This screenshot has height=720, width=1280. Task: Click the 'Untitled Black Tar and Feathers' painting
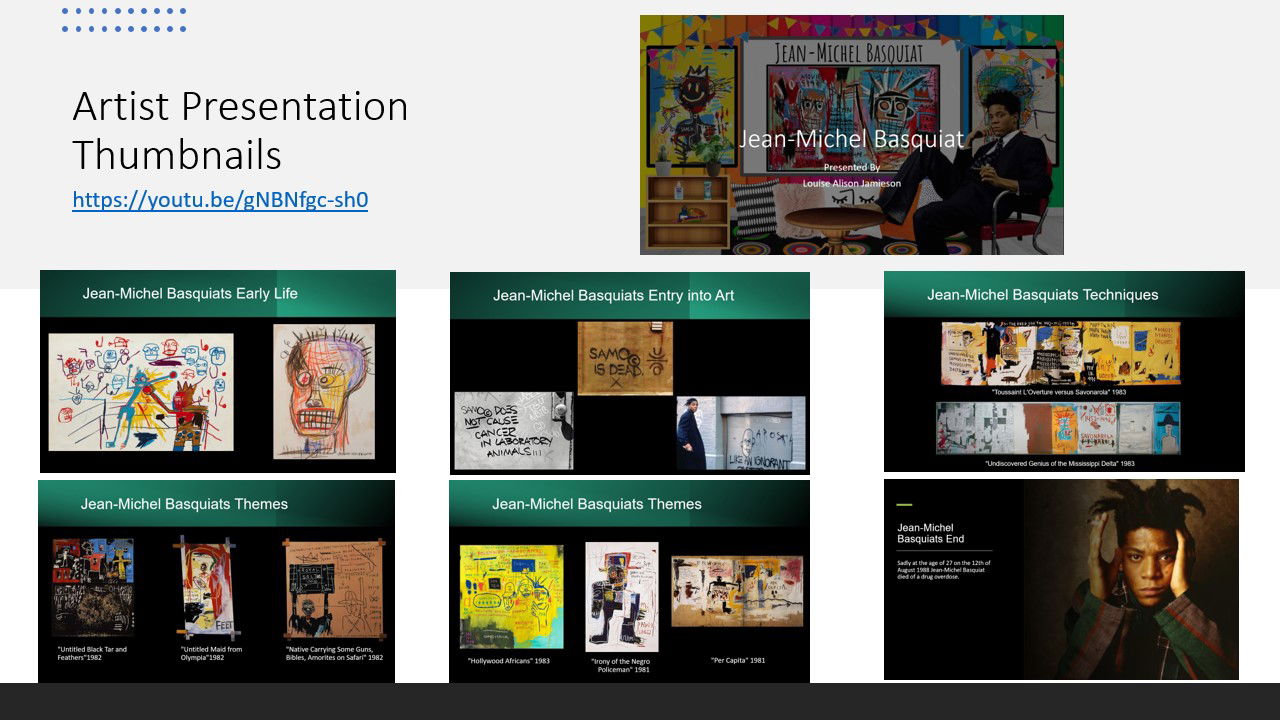point(93,587)
